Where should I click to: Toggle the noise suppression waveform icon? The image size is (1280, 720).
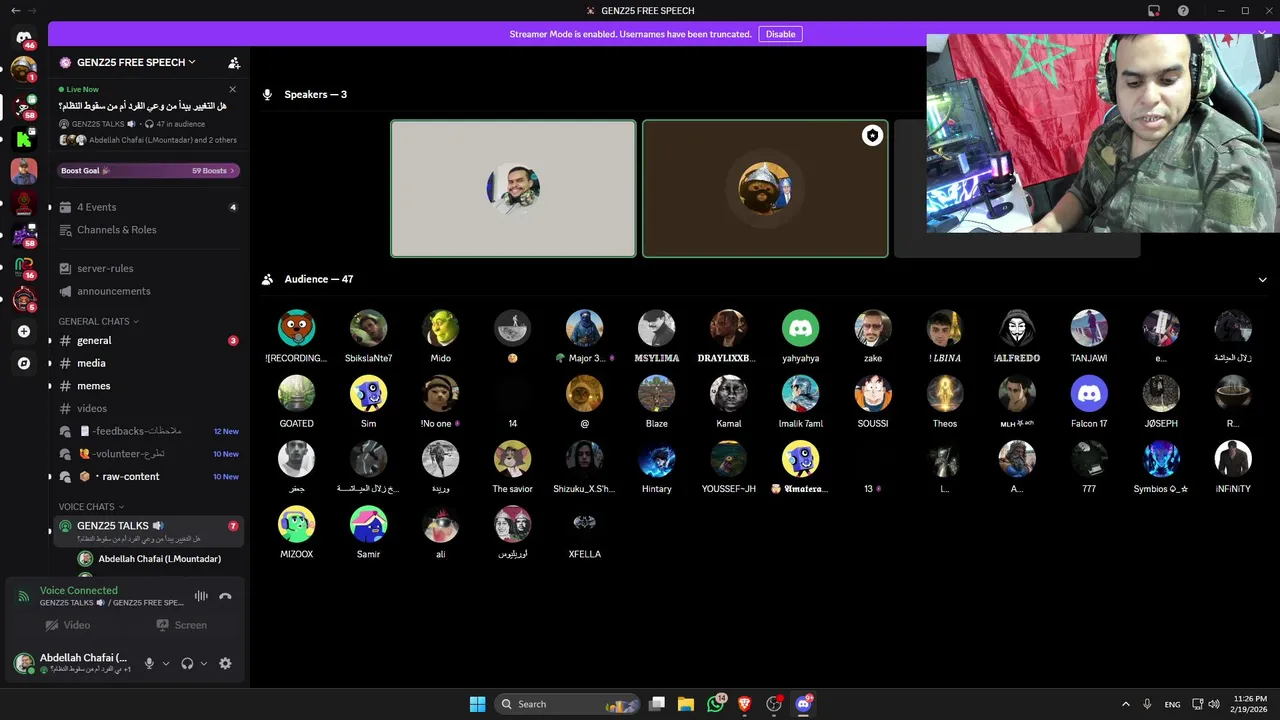pos(201,596)
